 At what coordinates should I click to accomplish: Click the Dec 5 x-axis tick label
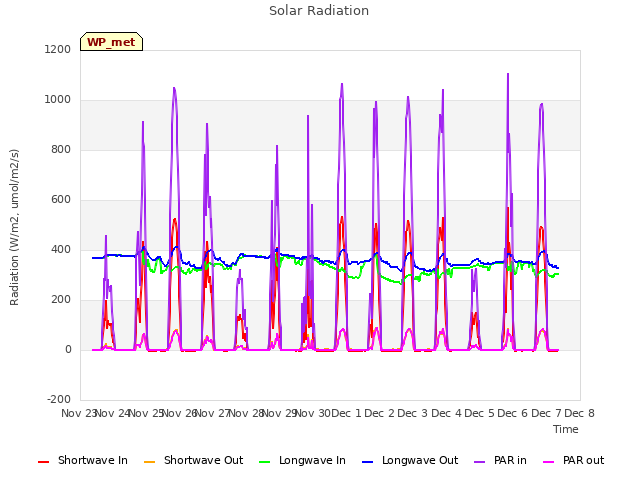pos(480,413)
